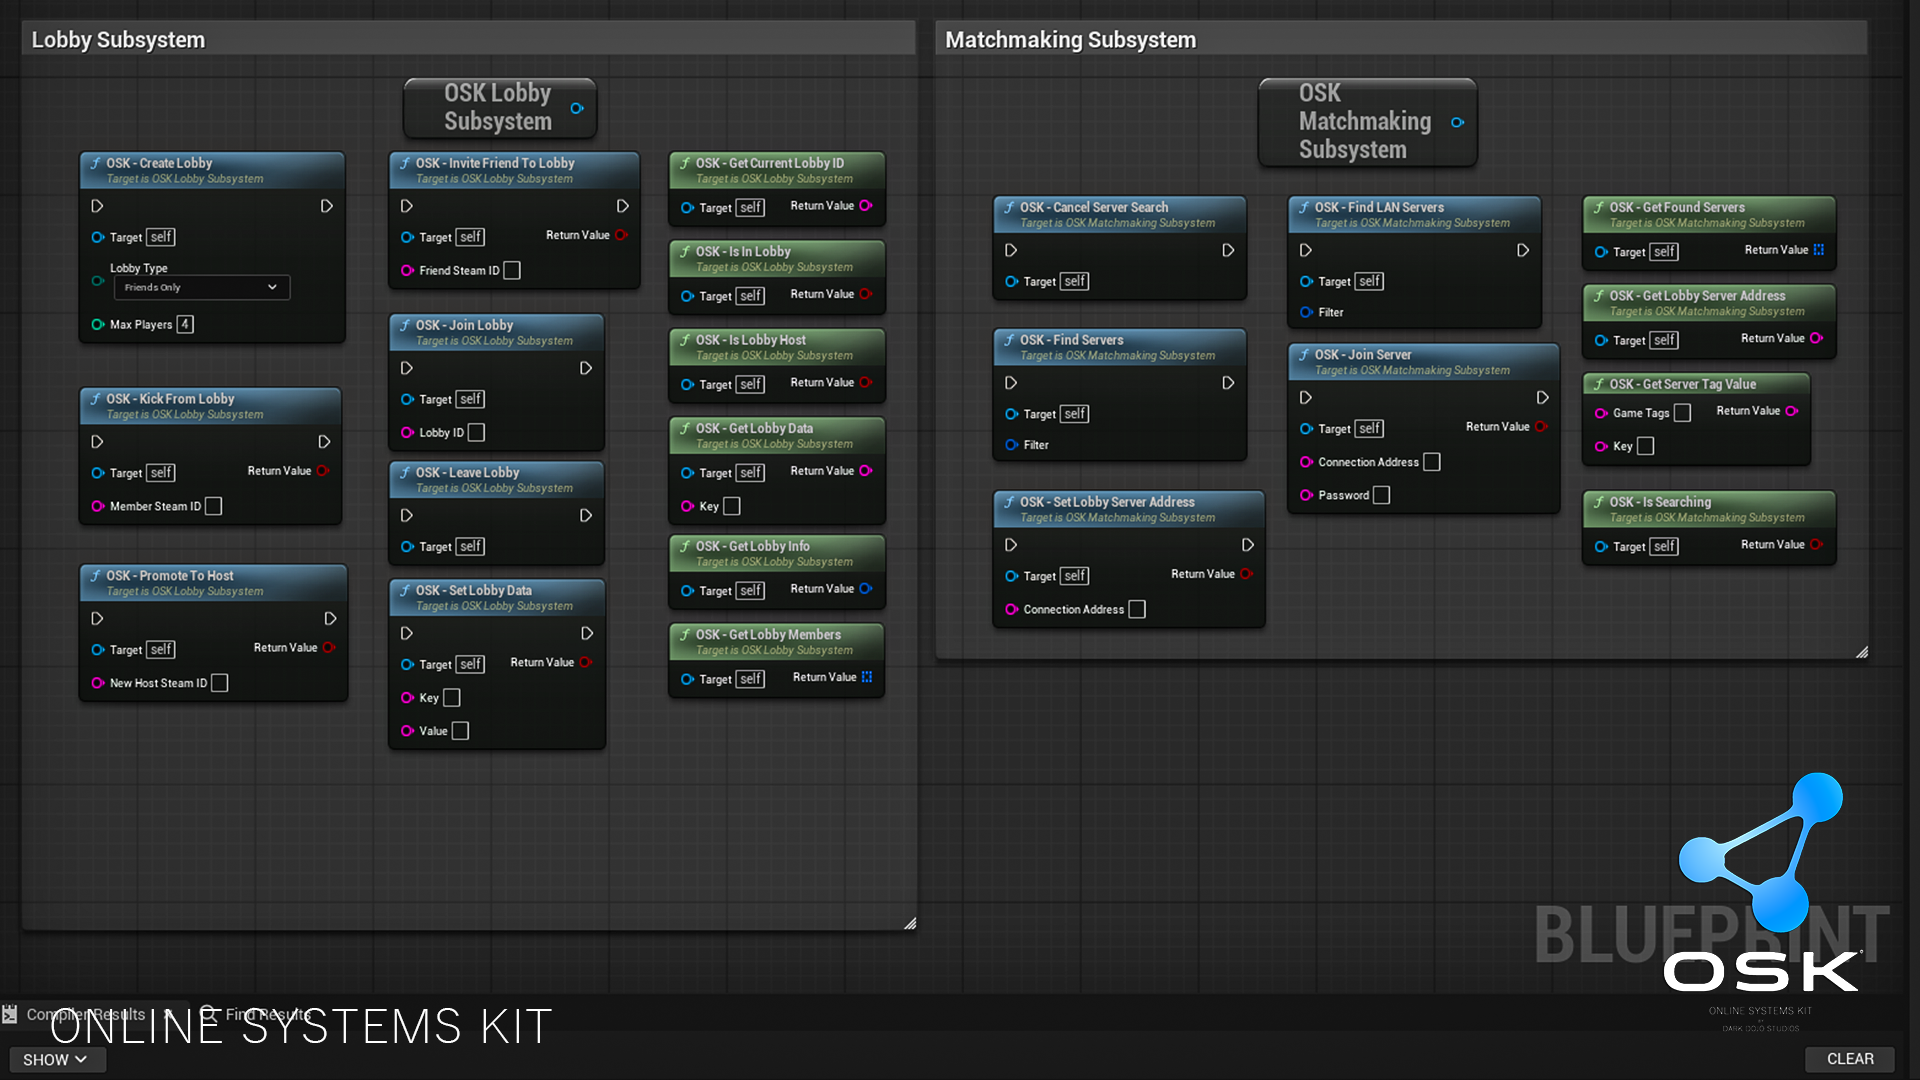This screenshot has height=1080, width=1920.
Task: Click the array Return Value pin on Get Lobby Members
Action: 866,677
